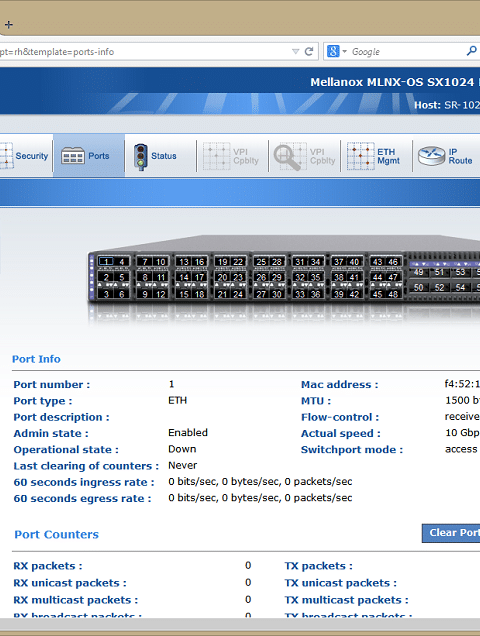The width and height of the screenshot is (480, 636).
Task: Click the Admin state value Enabled
Action: click(188, 433)
